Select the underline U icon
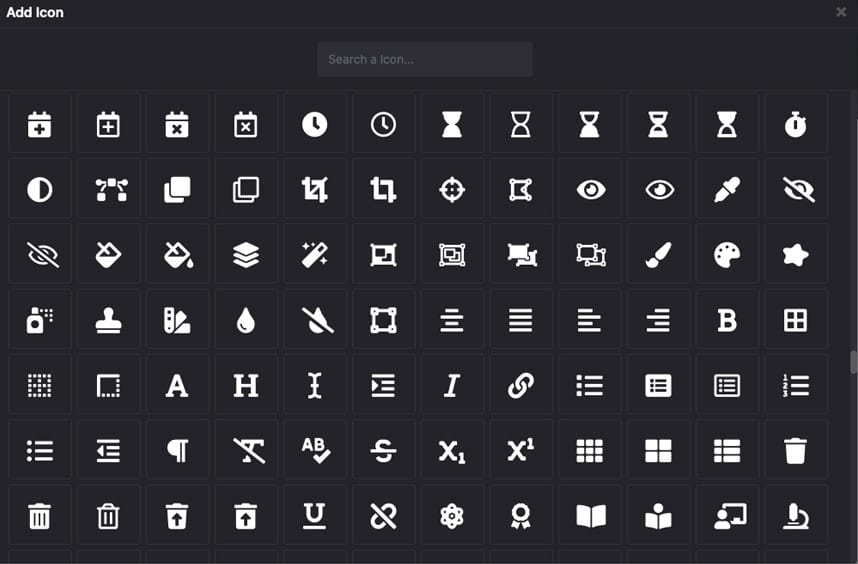Screen dimensions: 858x564 315,516
